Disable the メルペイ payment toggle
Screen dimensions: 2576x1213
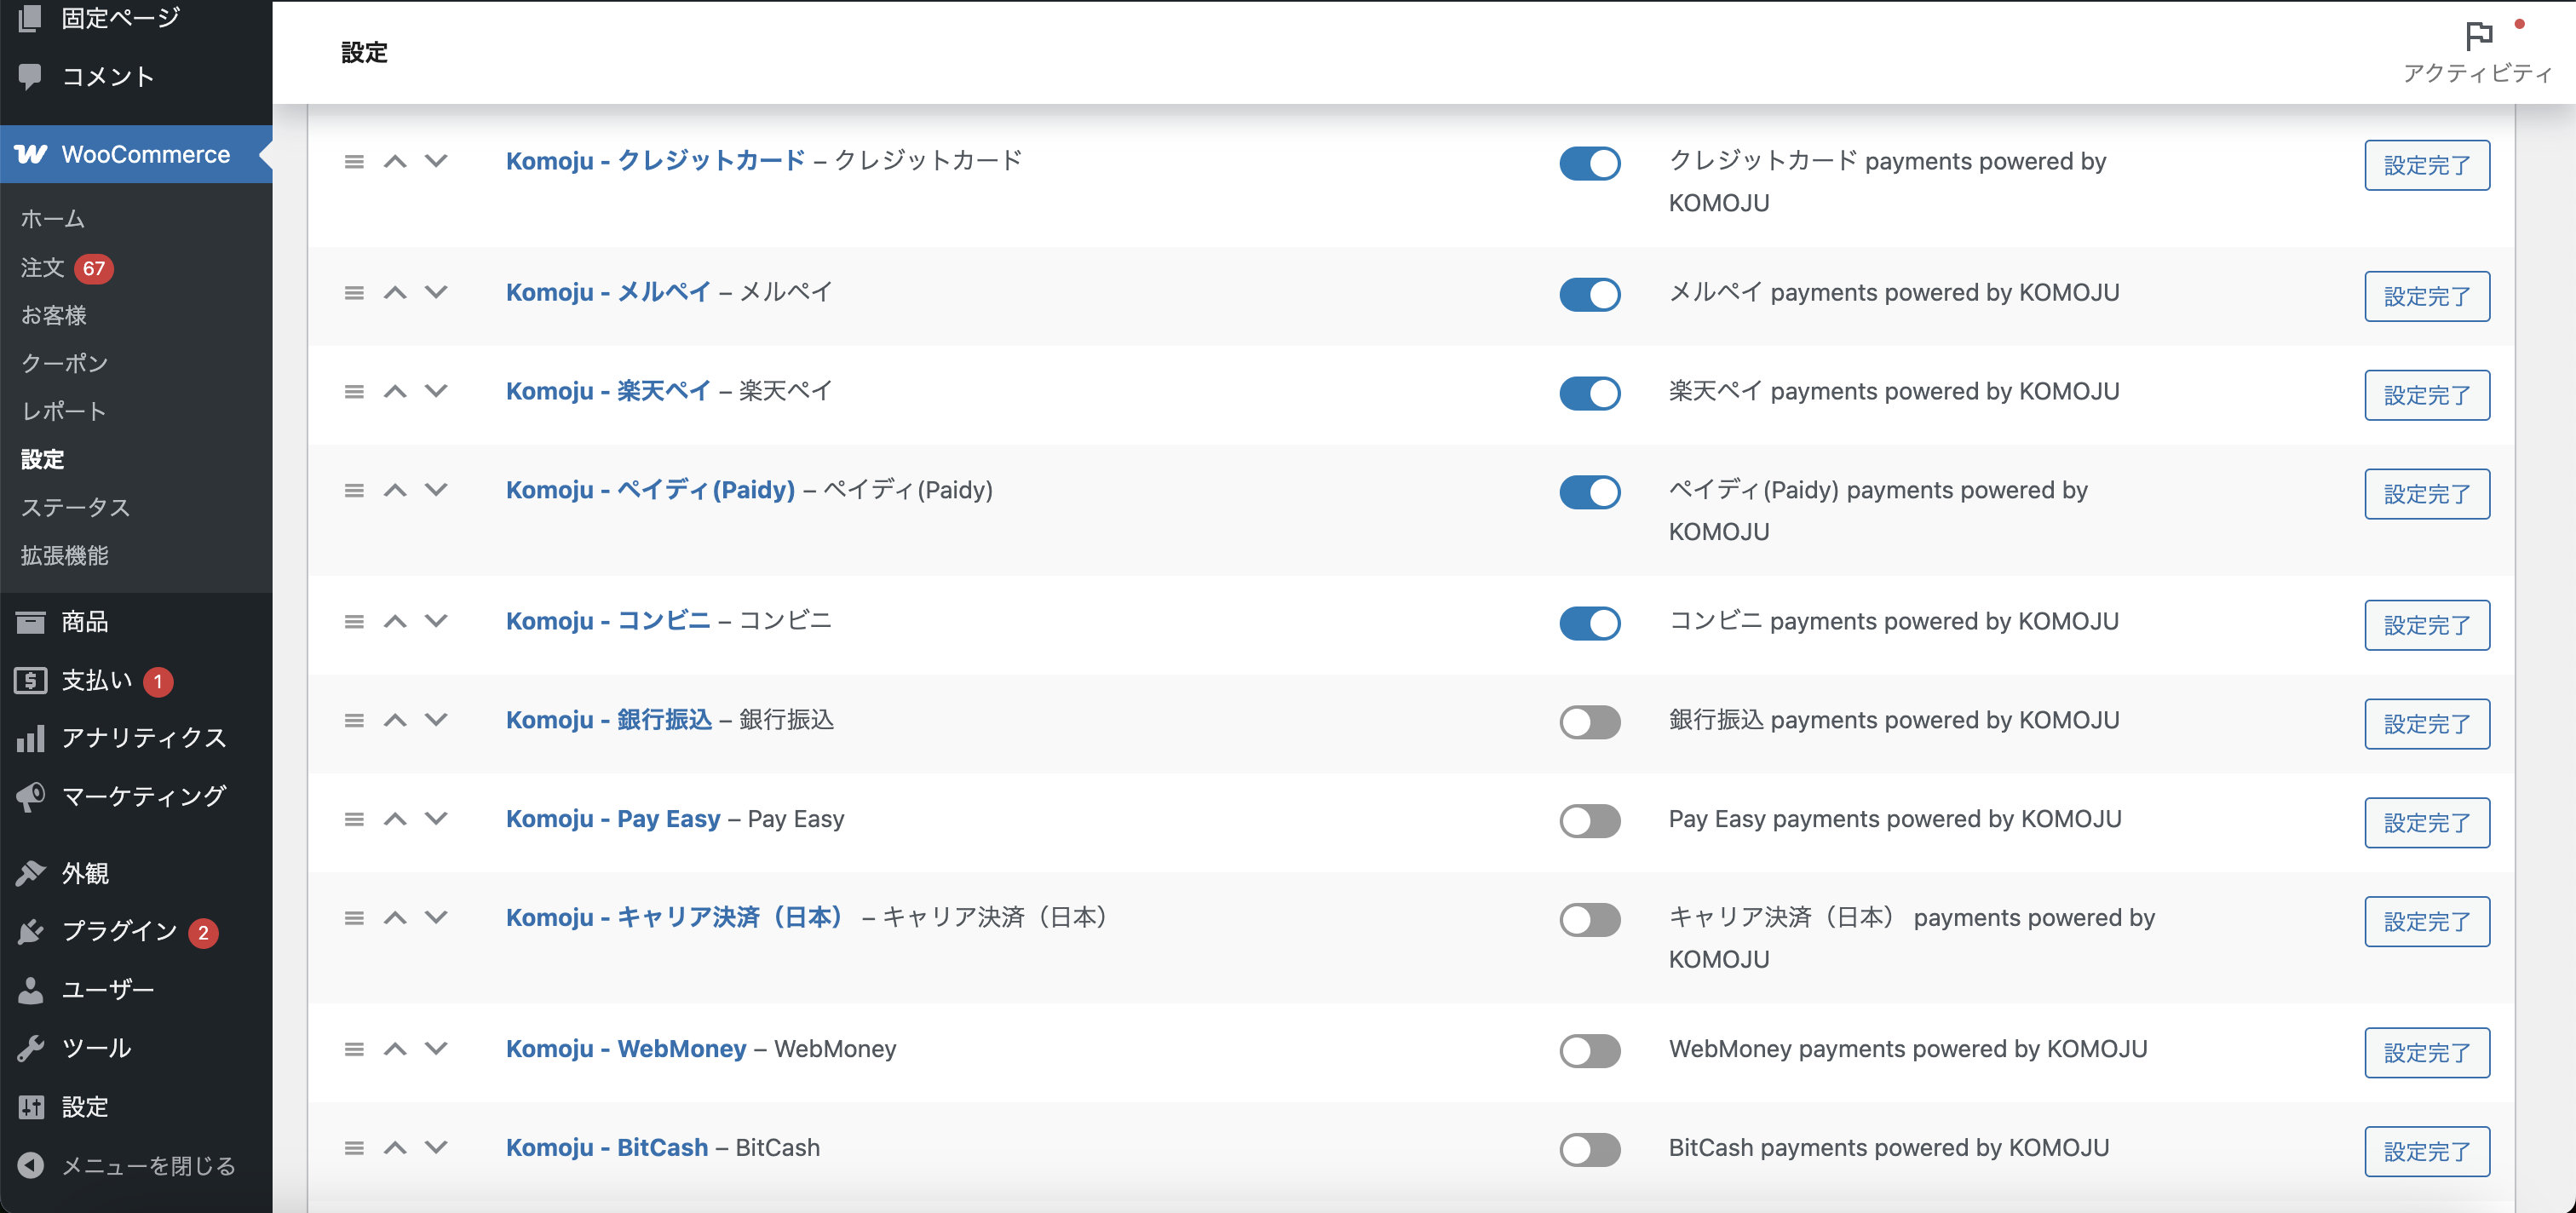pyautogui.click(x=1590, y=294)
